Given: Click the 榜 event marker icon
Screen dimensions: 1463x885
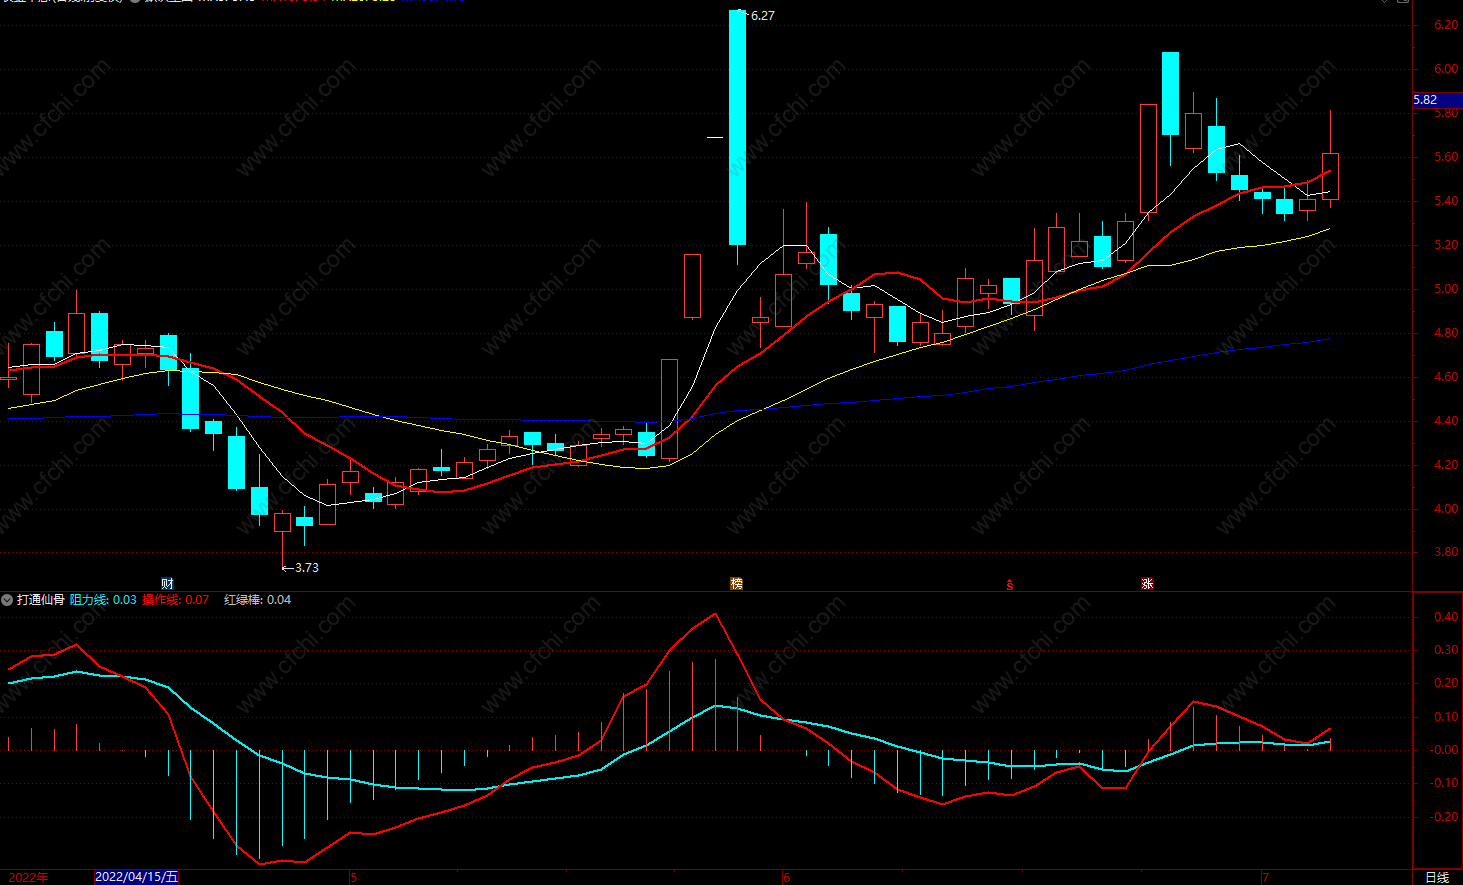Looking at the screenshot, I should 737,584.
